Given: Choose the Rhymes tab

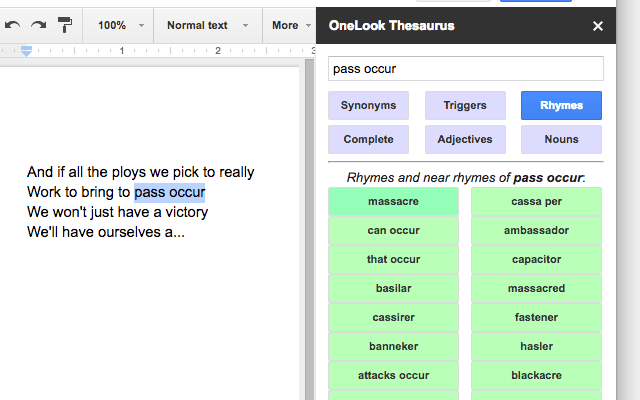Looking at the screenshot, I should [x=561, y=105].
